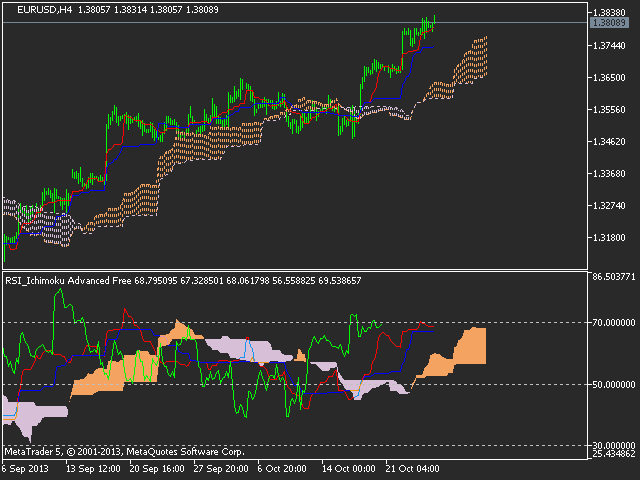The image size is (640, 480).
Task: Click the 14 Oct 00:00 time label
Action: coord(348,468)
